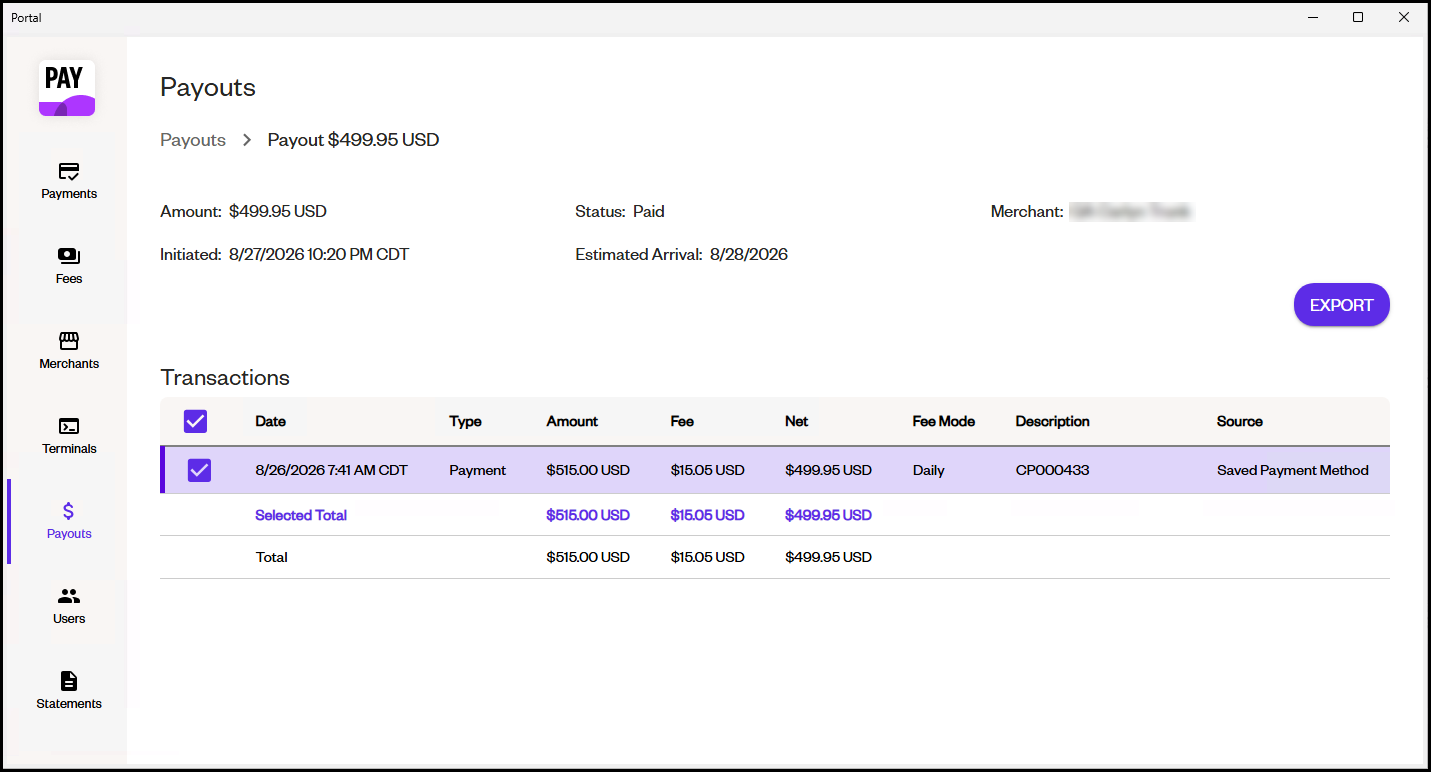Click the EXPORT button

pos(1341,305)
